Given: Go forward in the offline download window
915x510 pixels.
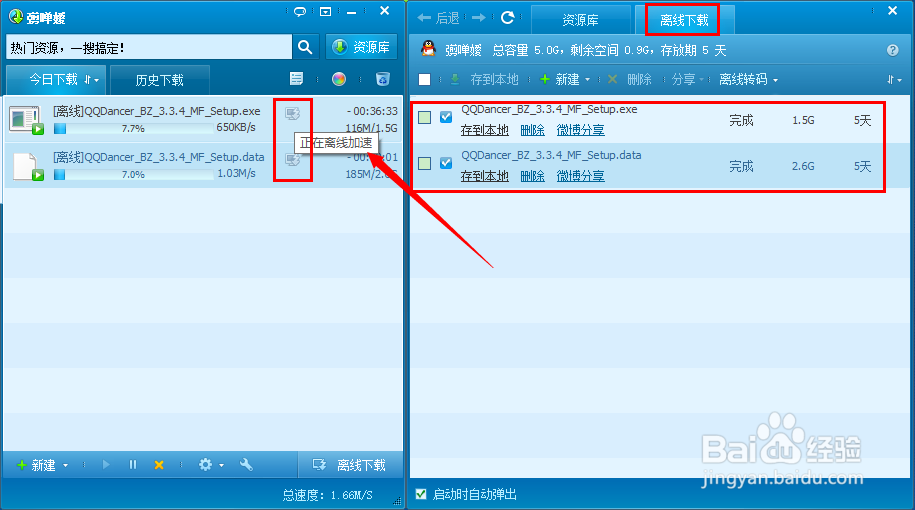Looking at the screenshot, I should [479, 18].
